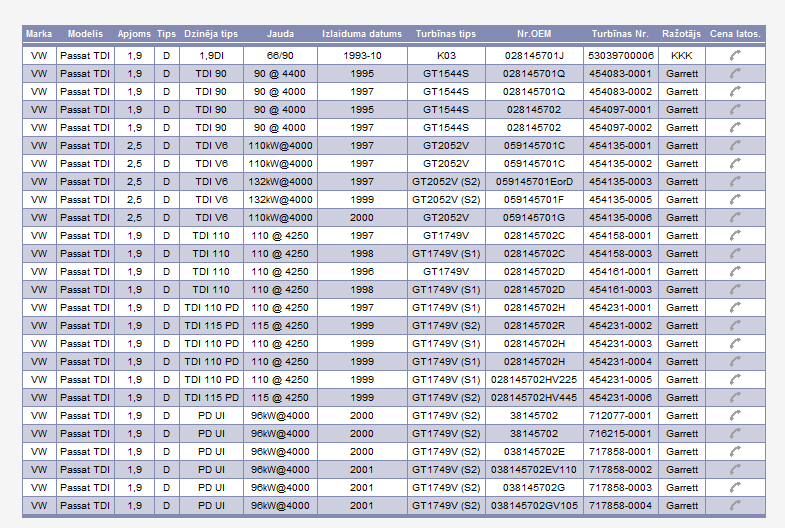Click price phone icon in row 454161-0003
This screenshot has height=528, width=785.
735,290
